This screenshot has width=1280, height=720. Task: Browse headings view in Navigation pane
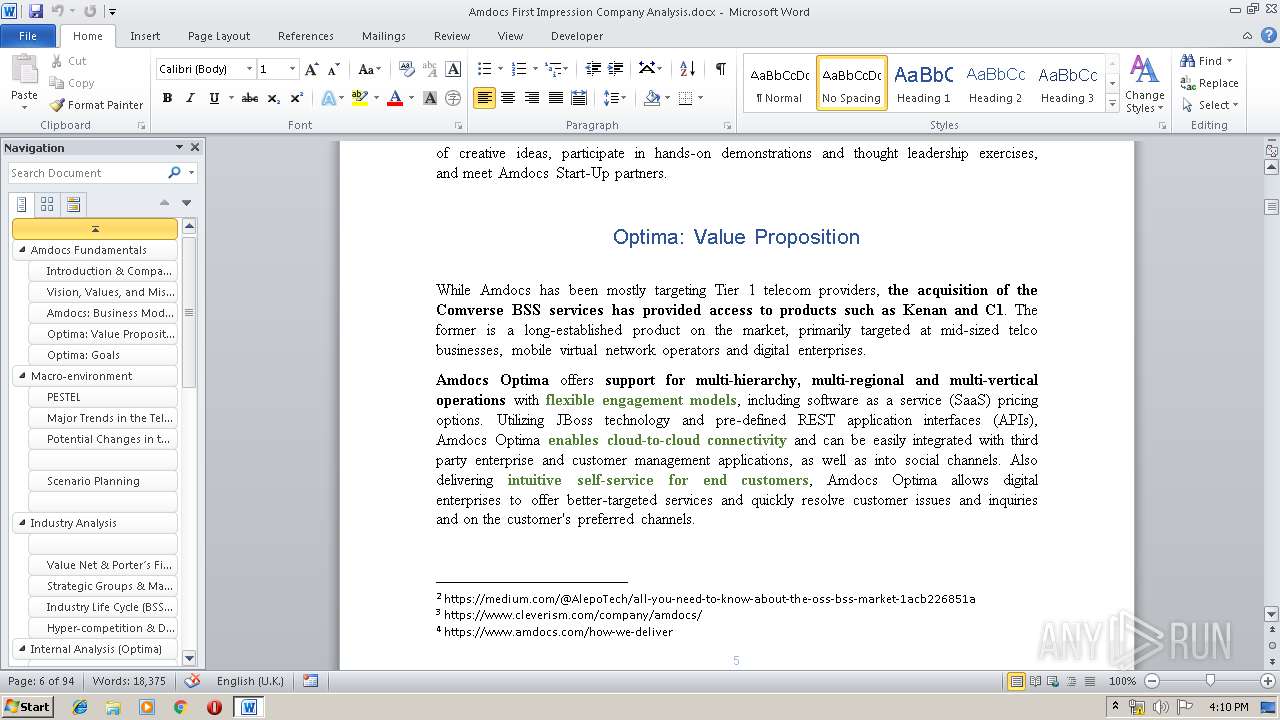[22, 205]
